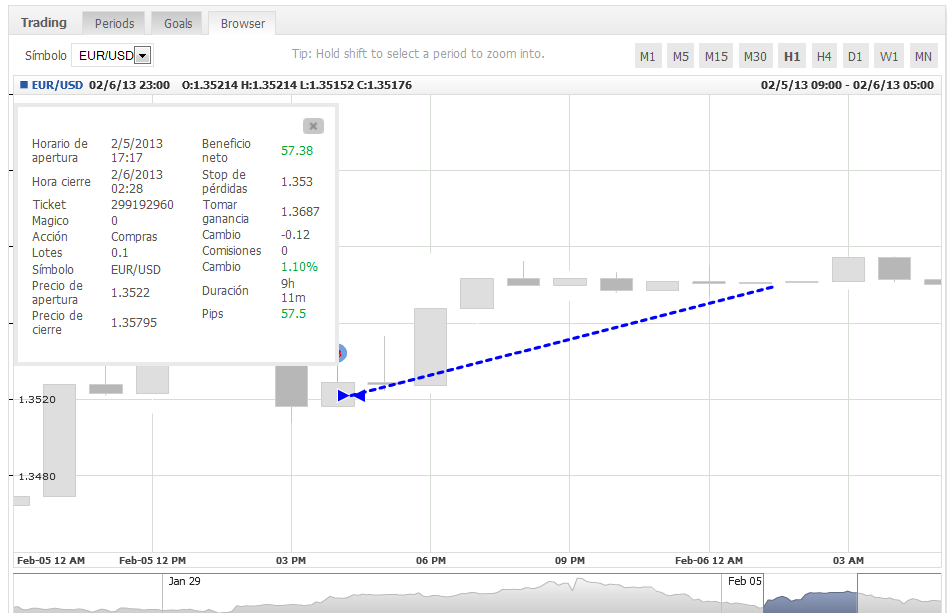Click the closing price 1.35795
The height and width of the screenshot is (613, 947).
pyautogui.click(x=133, y=323)
